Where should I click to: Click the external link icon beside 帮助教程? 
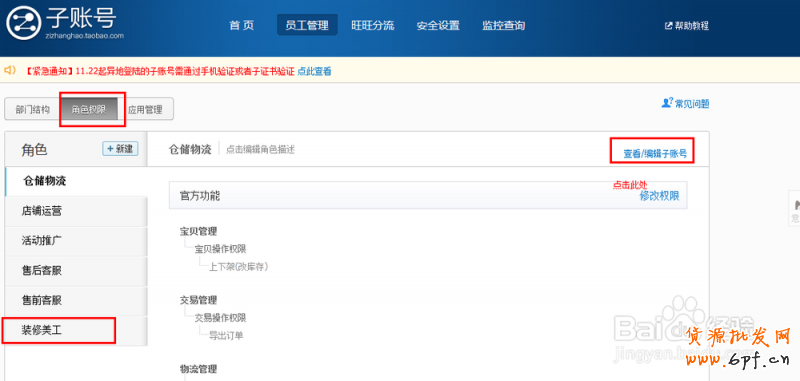point(668,26)
